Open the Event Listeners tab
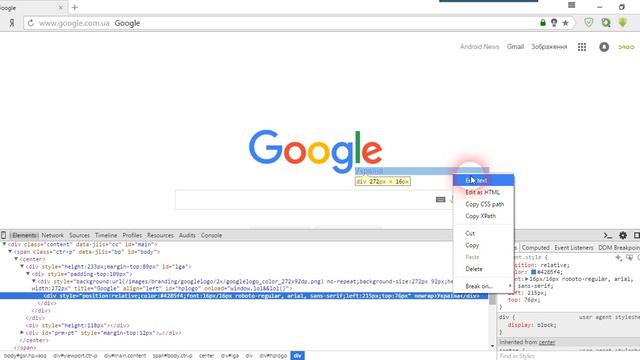Image resolution: width=640 pixels, height=360 pixels. point(573,248)
